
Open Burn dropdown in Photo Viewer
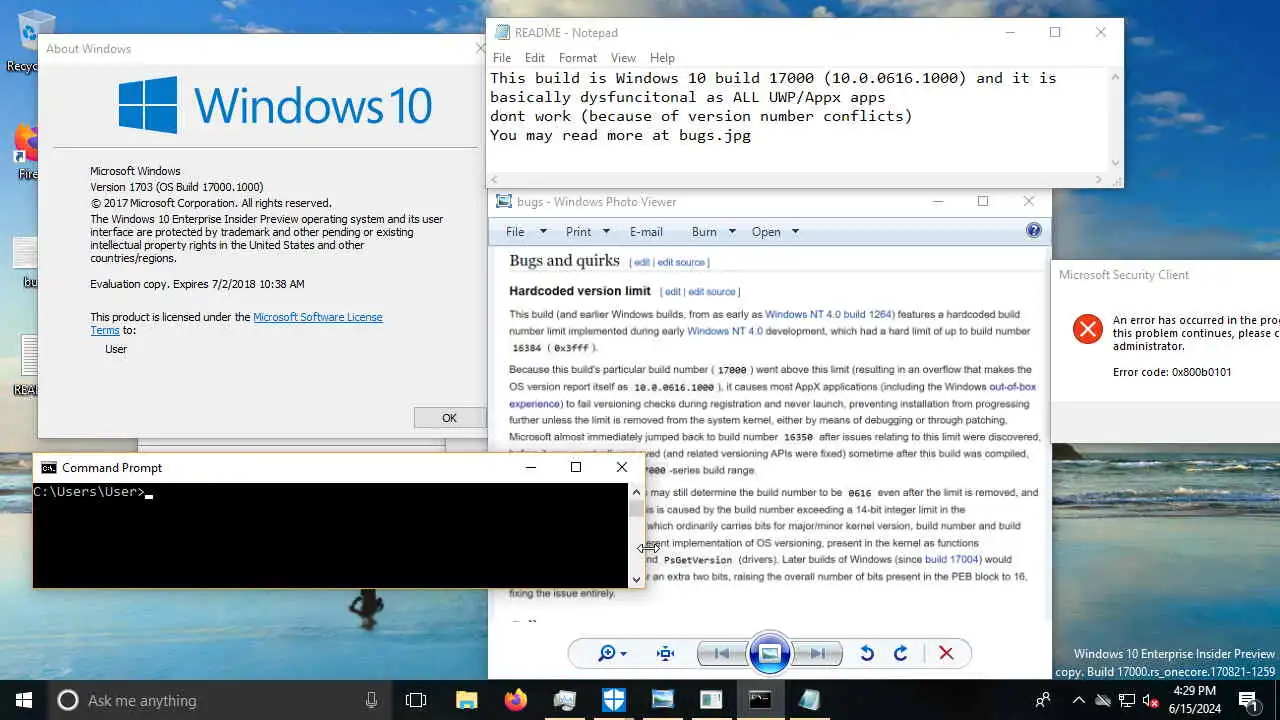713,231
